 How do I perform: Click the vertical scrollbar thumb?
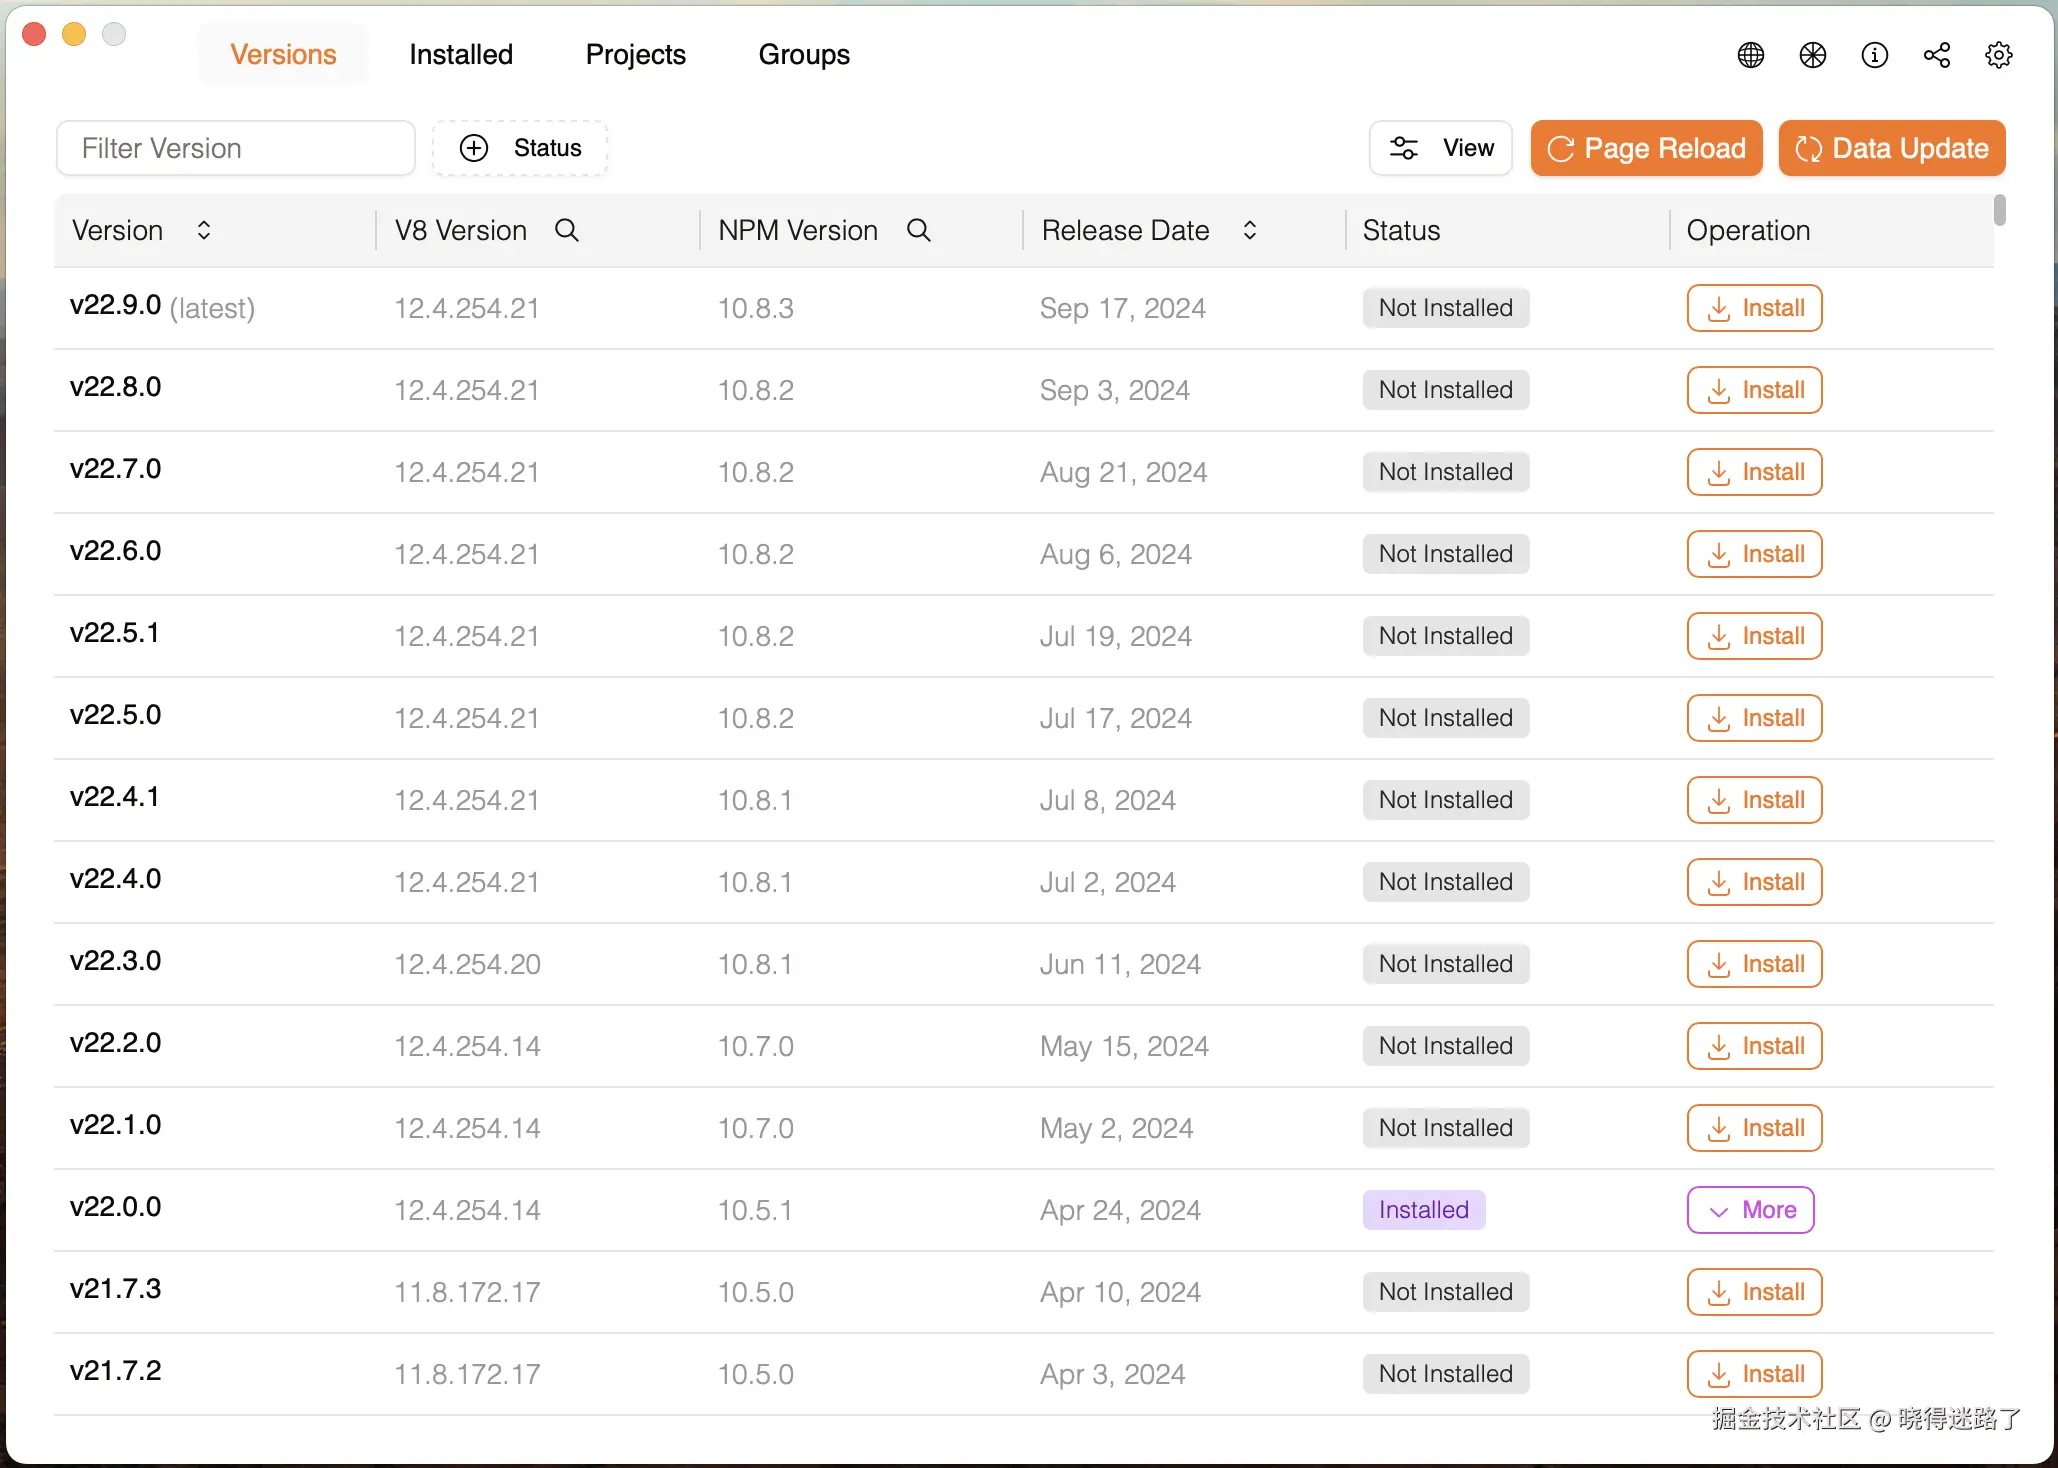coord(1999,210)
